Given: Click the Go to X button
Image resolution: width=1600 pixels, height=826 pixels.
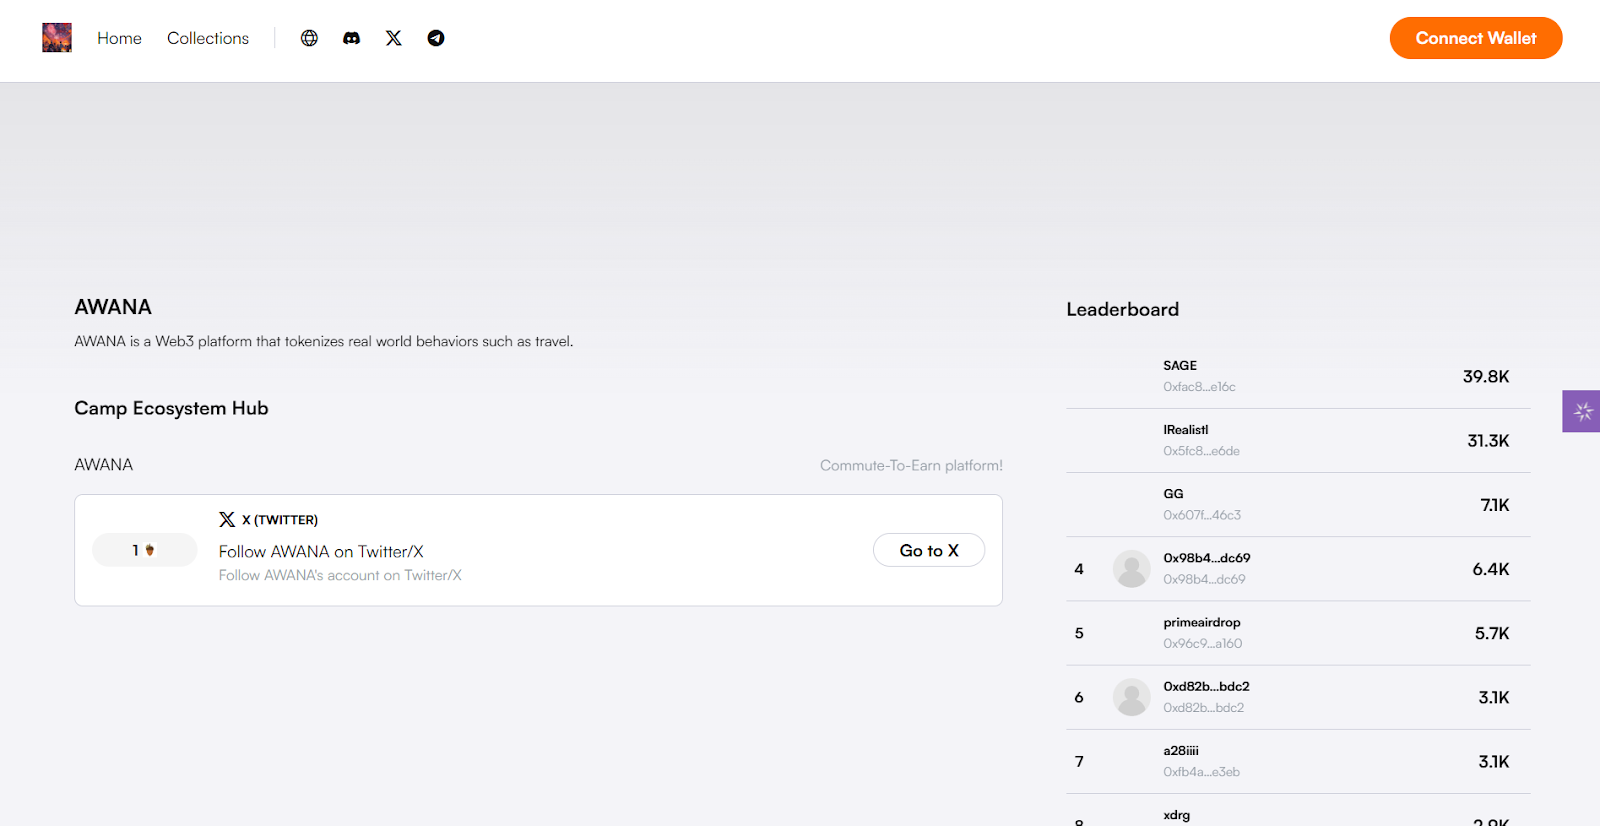Looking at the screenshot, I should click(929, 550).
